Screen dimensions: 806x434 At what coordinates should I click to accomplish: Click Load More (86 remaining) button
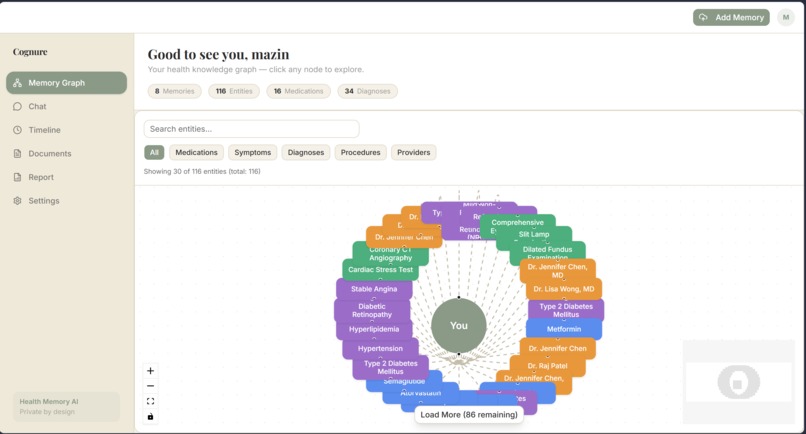[469, 414]
